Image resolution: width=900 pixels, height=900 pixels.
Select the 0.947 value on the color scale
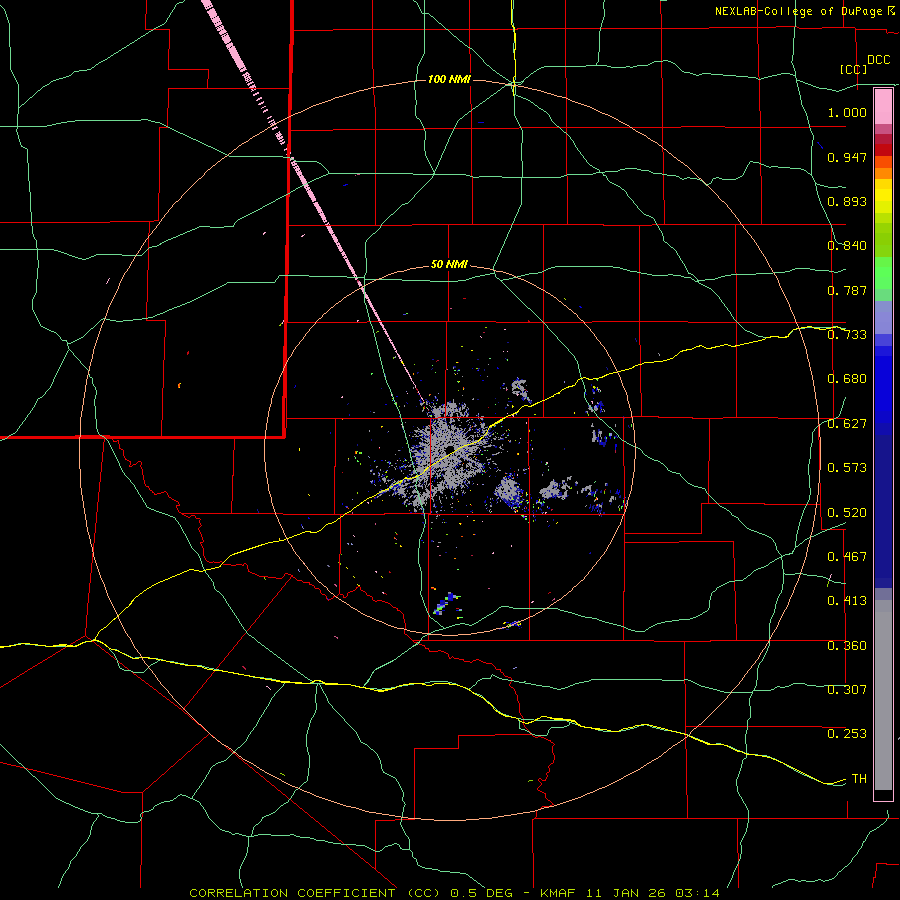click(847, 157)
